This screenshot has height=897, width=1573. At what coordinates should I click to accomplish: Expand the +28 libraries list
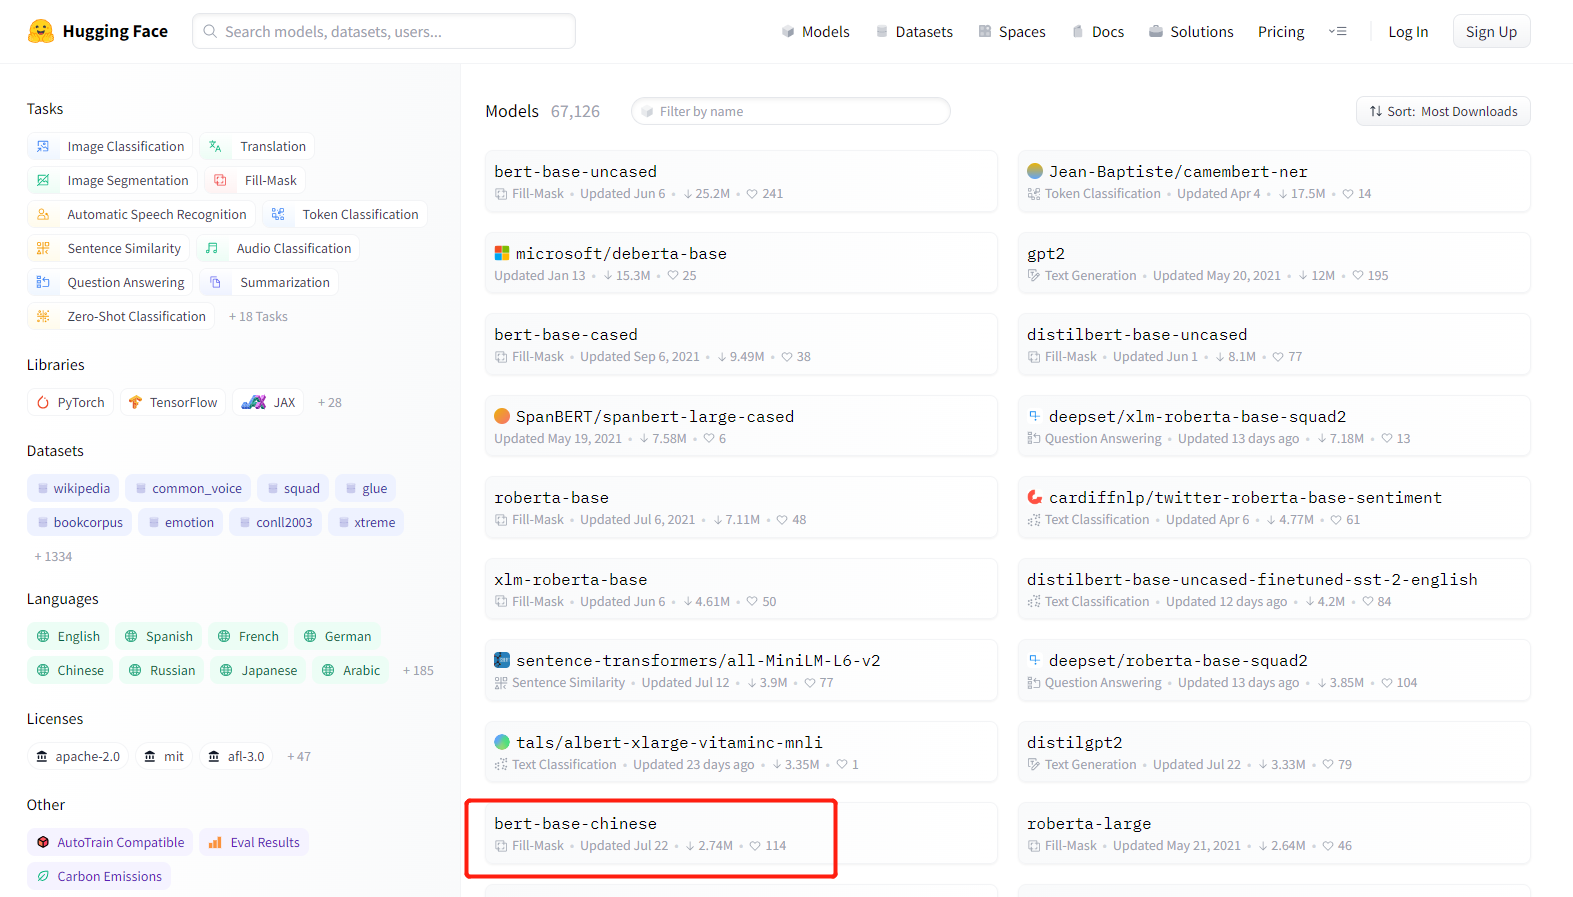coord(330,403)
